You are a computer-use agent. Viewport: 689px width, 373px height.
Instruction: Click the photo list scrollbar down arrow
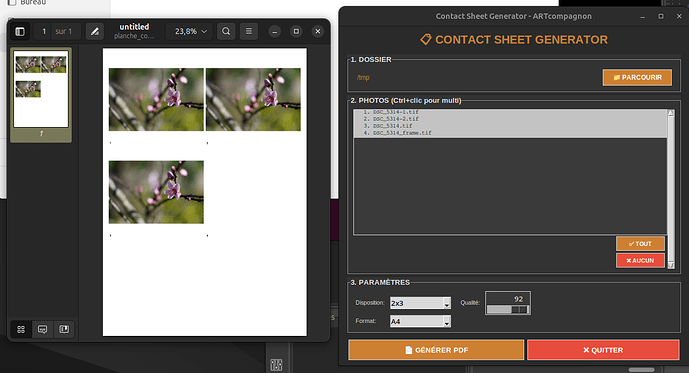point(671,265)
